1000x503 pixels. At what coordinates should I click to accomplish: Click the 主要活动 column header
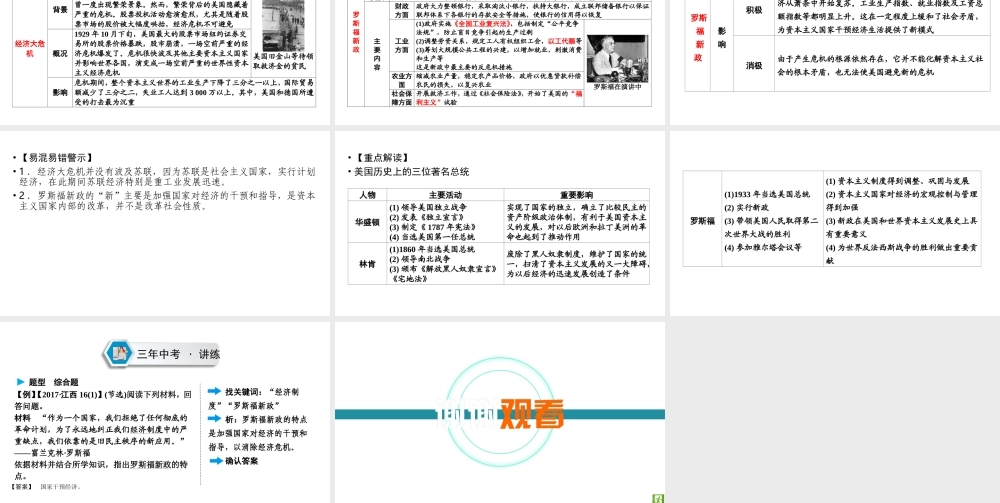click(445, 194)
